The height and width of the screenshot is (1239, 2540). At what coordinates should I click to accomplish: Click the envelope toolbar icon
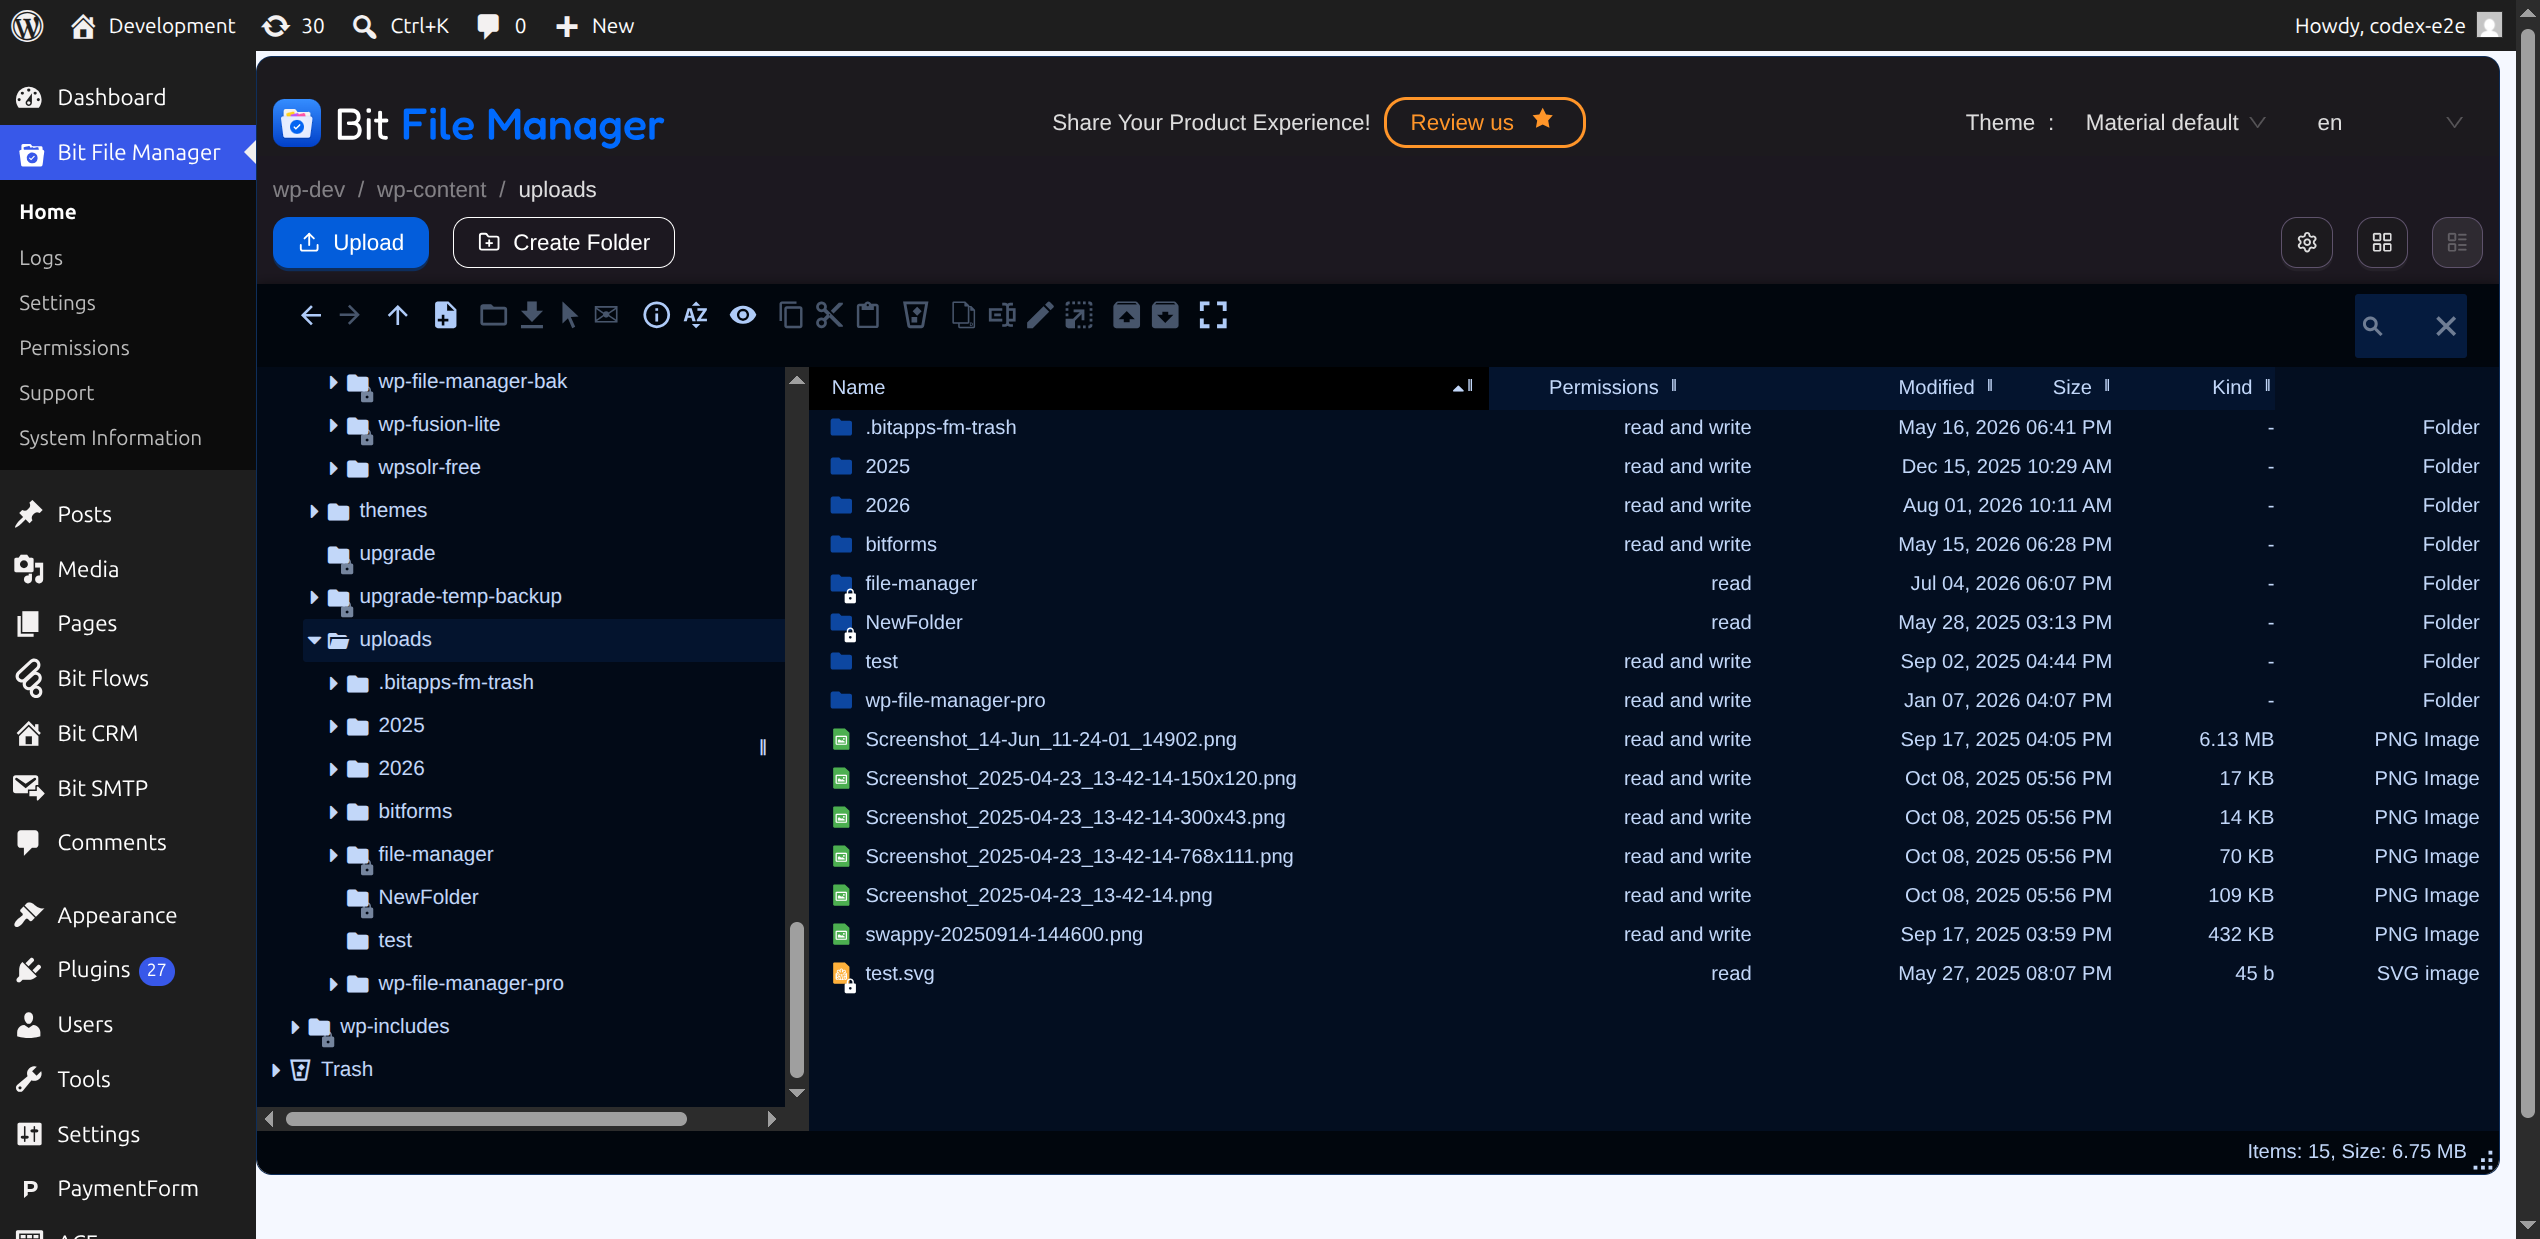click(x=606, y=316)
